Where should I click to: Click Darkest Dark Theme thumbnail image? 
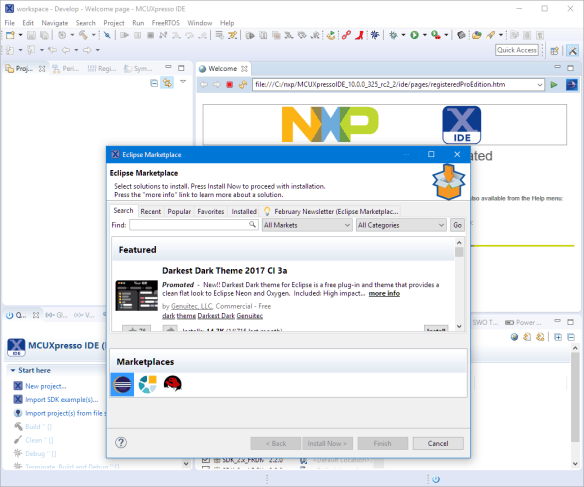(x=137, y=295)
